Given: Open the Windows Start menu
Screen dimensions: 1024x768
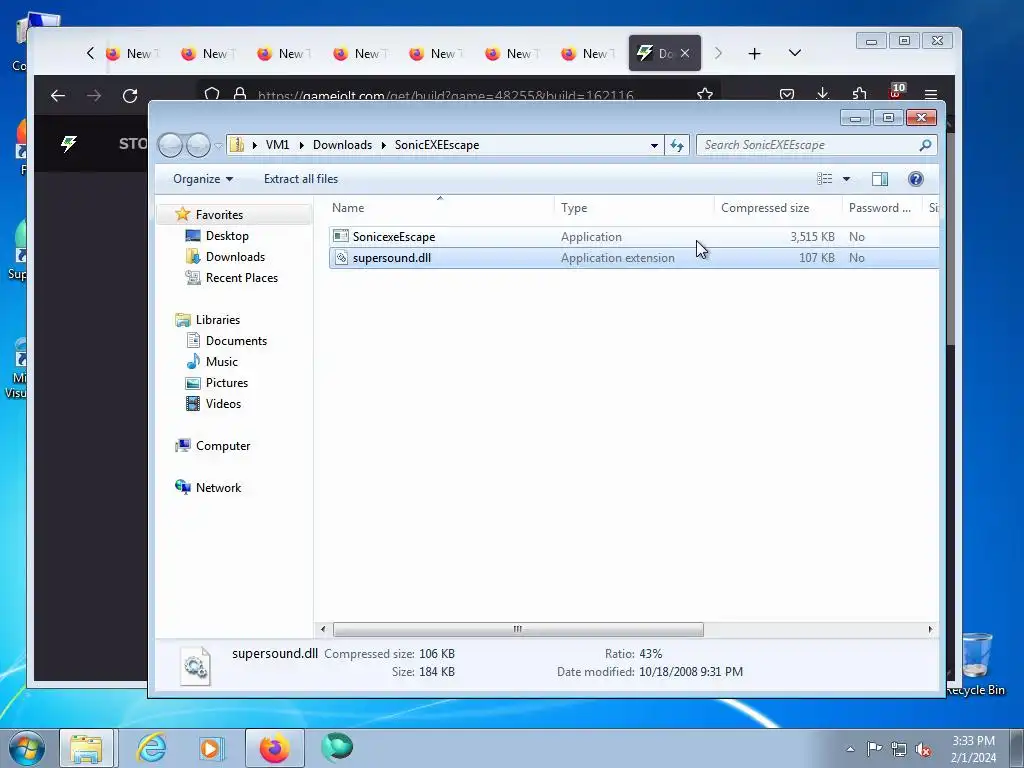Looking at the screenshot, I should (26, 748).
